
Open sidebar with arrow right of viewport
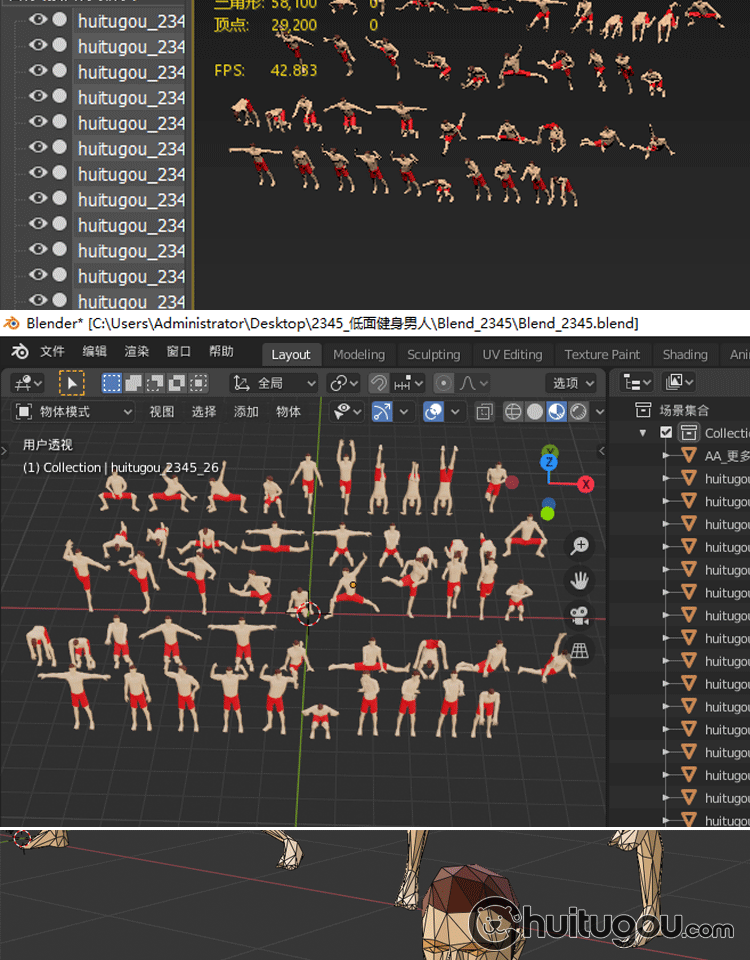pyautogui.click(x=601, y=451)
